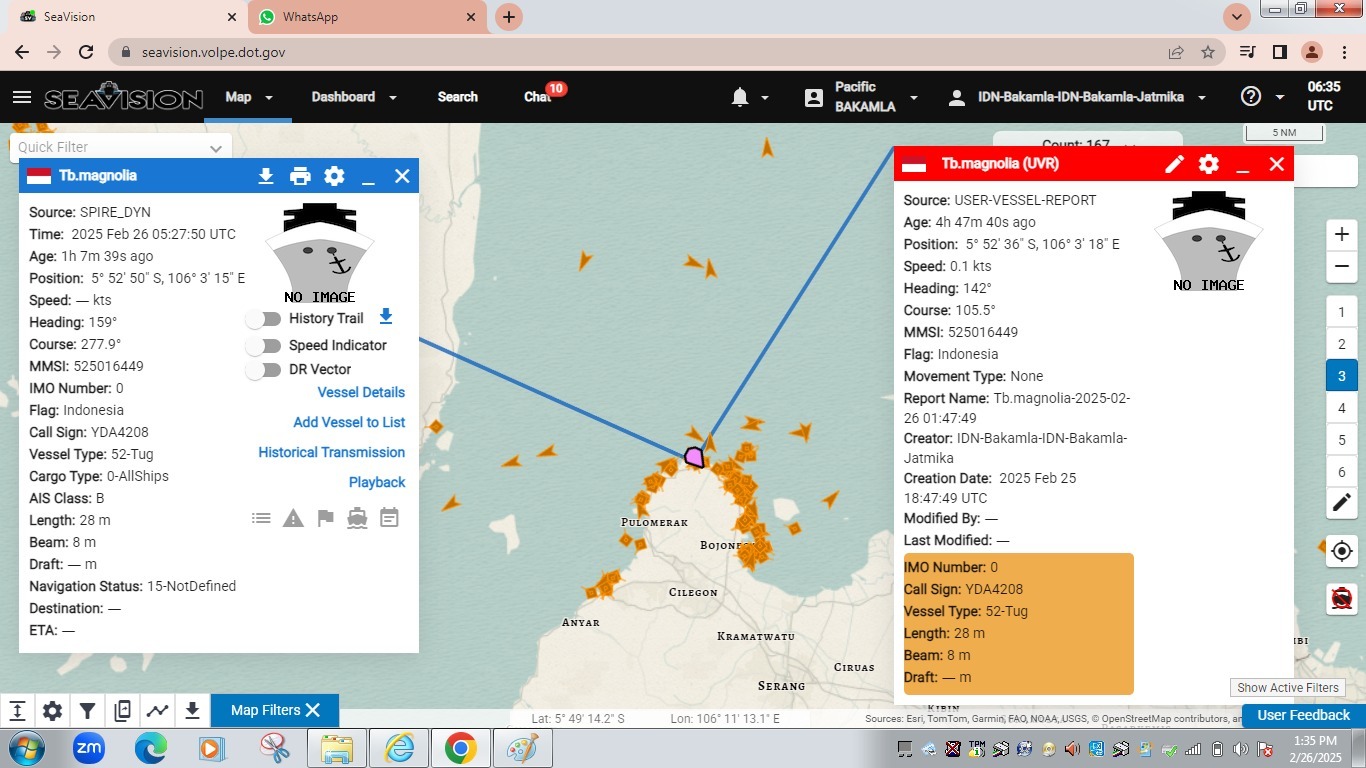Select the pink vessel marker on map
Screen dimensions: 1366x768
tap(694, 457)
